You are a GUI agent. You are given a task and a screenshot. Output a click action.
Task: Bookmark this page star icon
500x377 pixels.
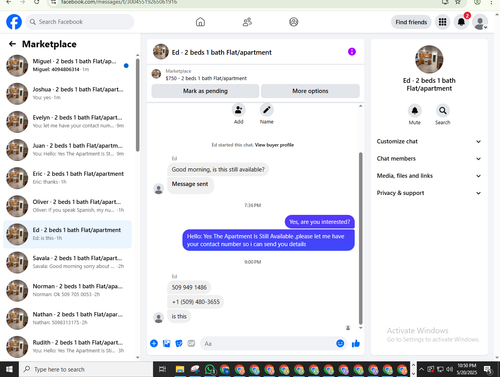458,2
